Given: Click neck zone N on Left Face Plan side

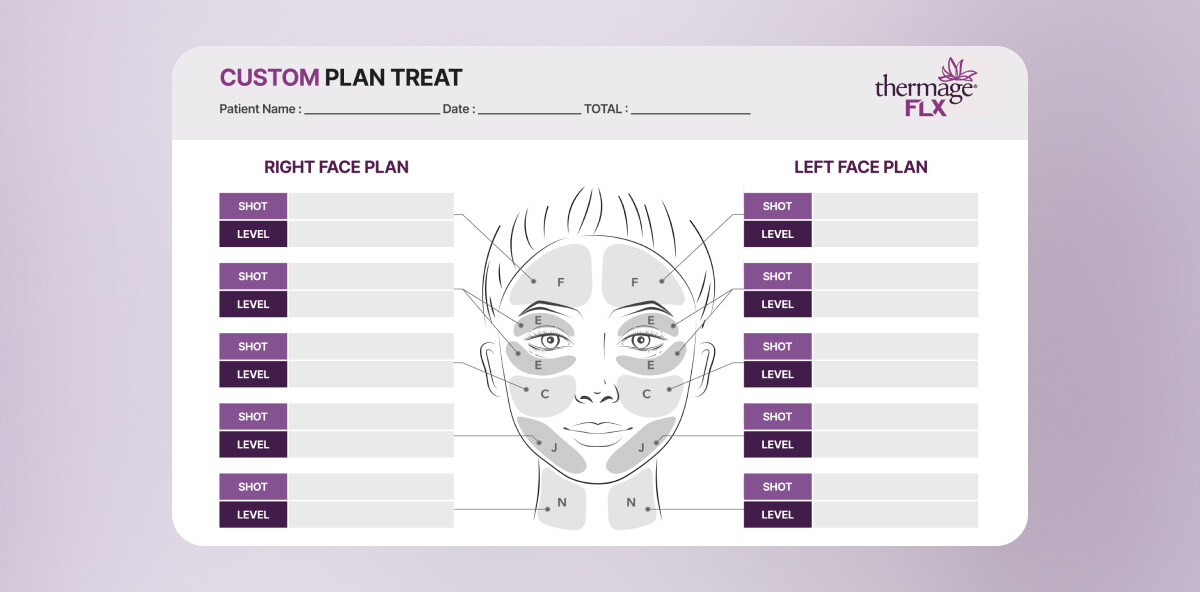Looking at the screenshot, I should (x=632, y=501).
